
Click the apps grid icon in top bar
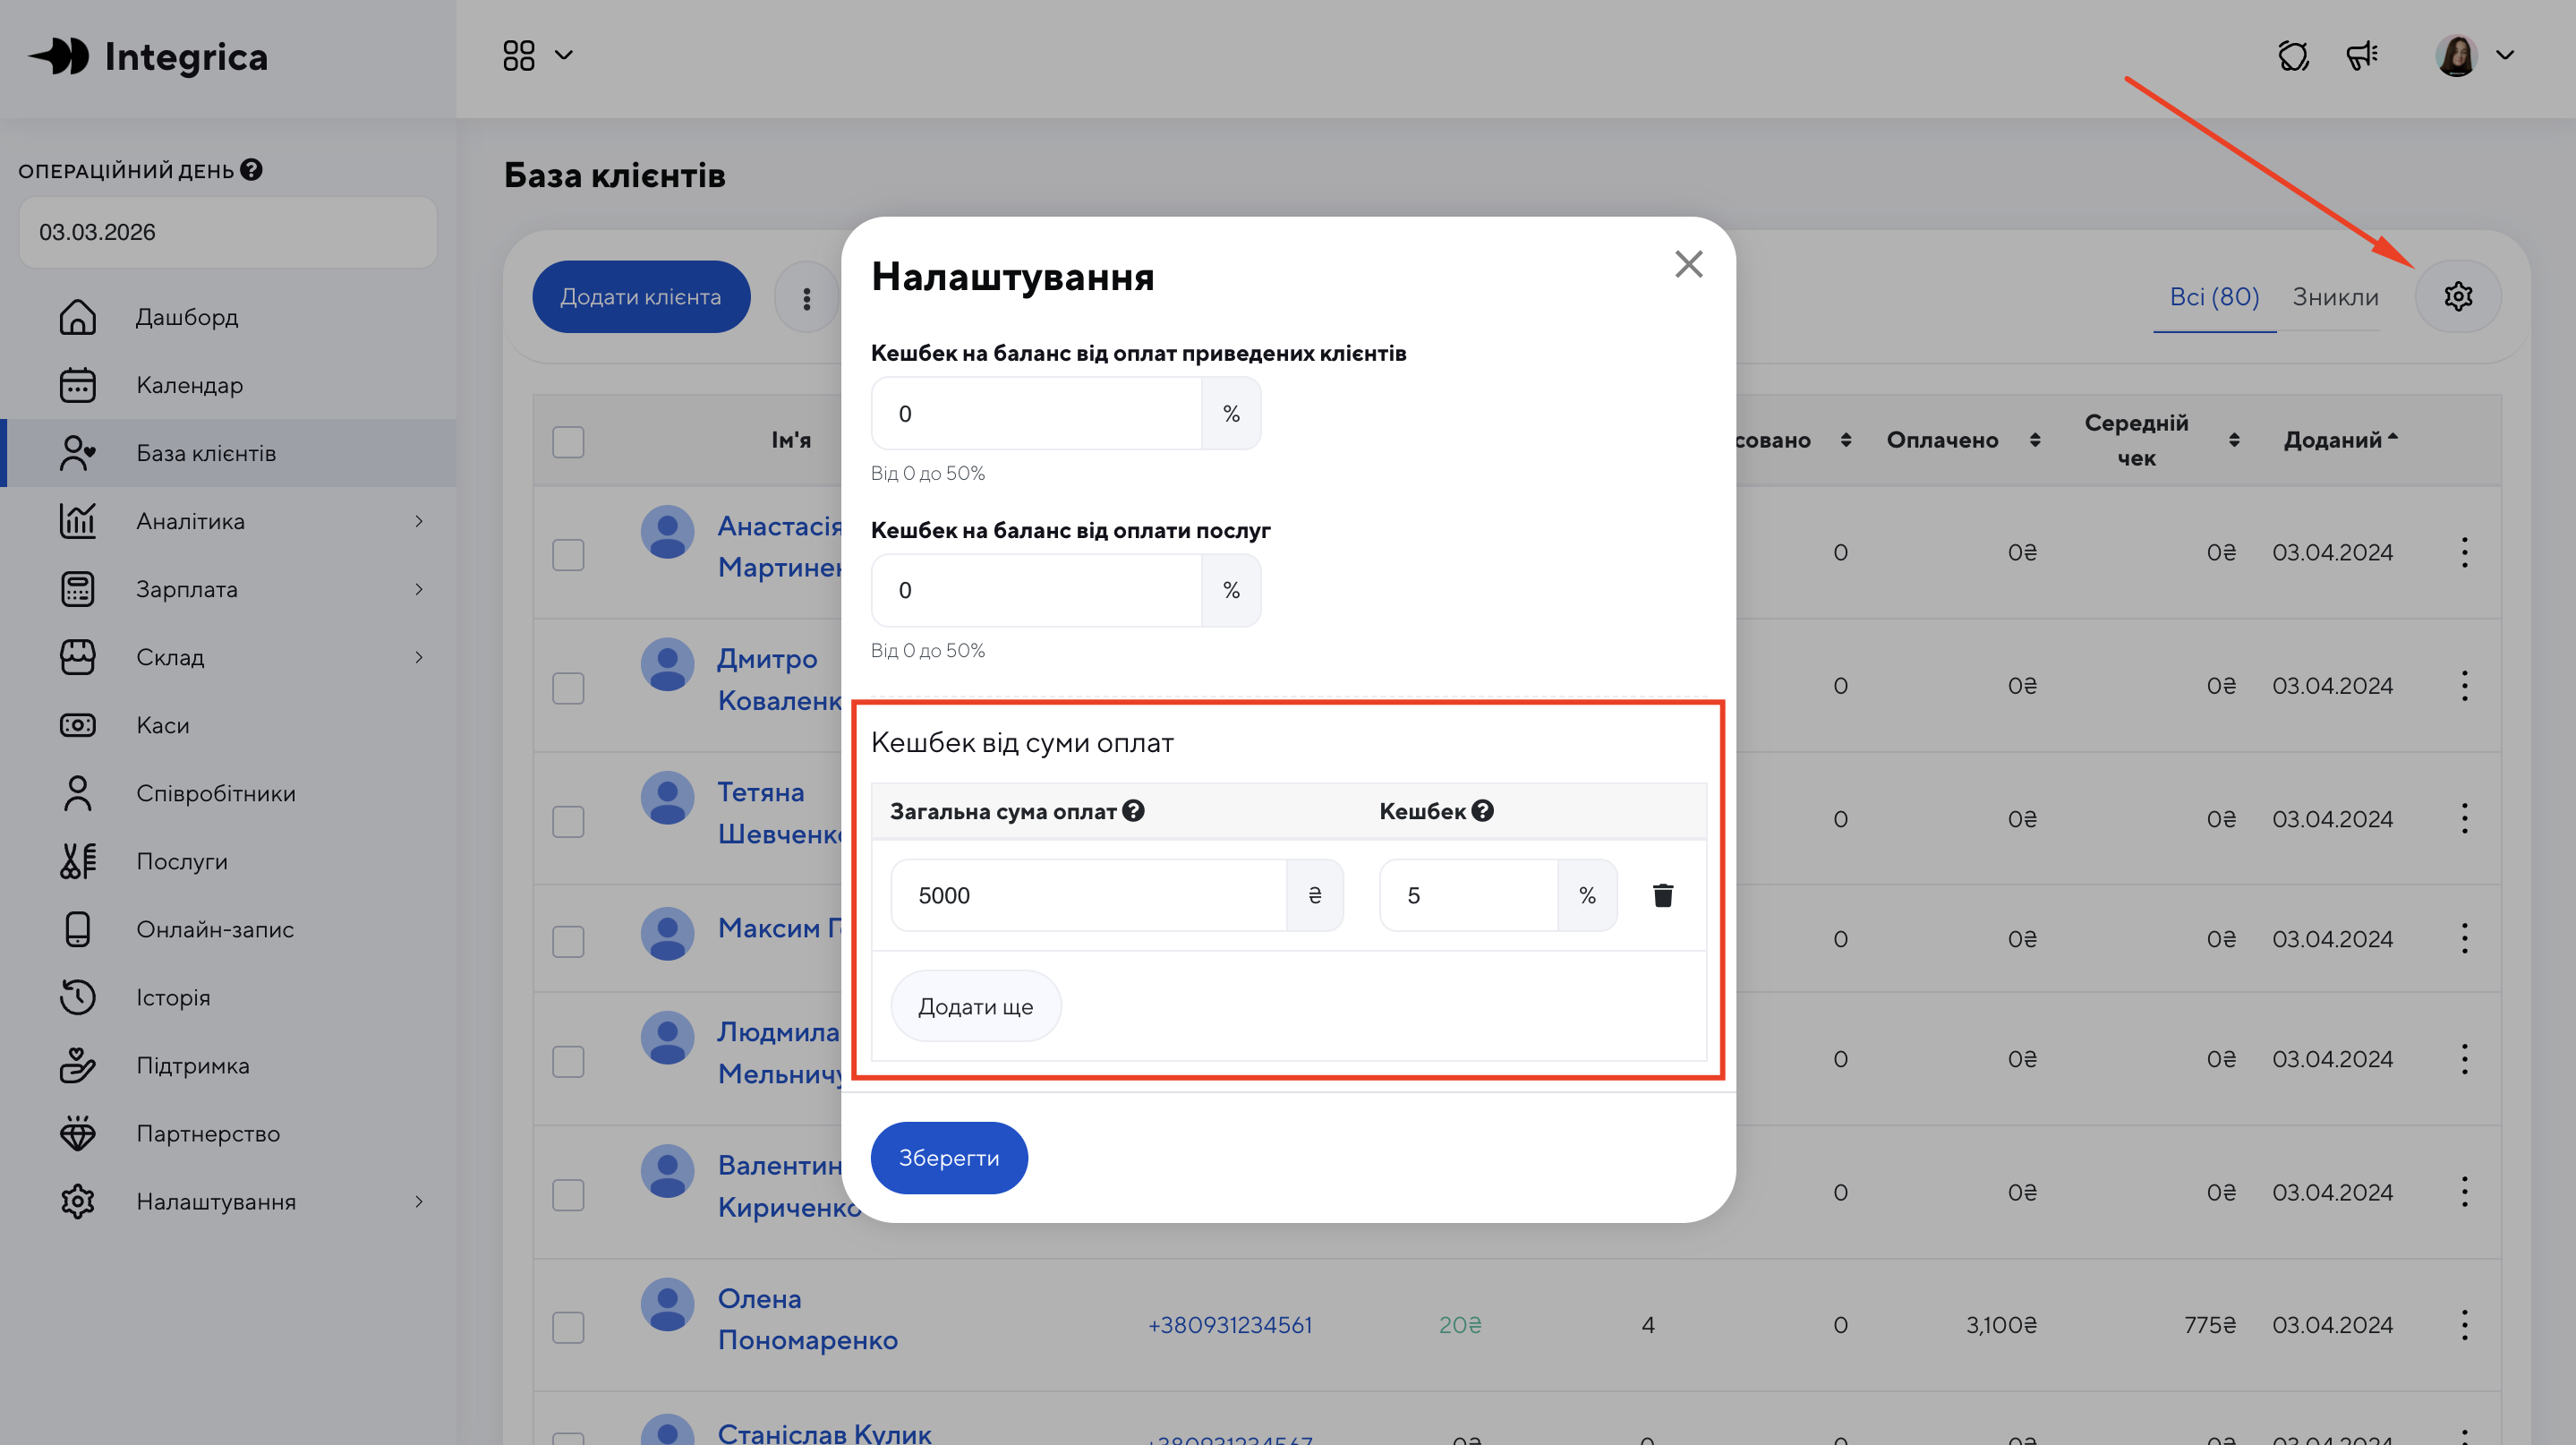click(519, 56)
